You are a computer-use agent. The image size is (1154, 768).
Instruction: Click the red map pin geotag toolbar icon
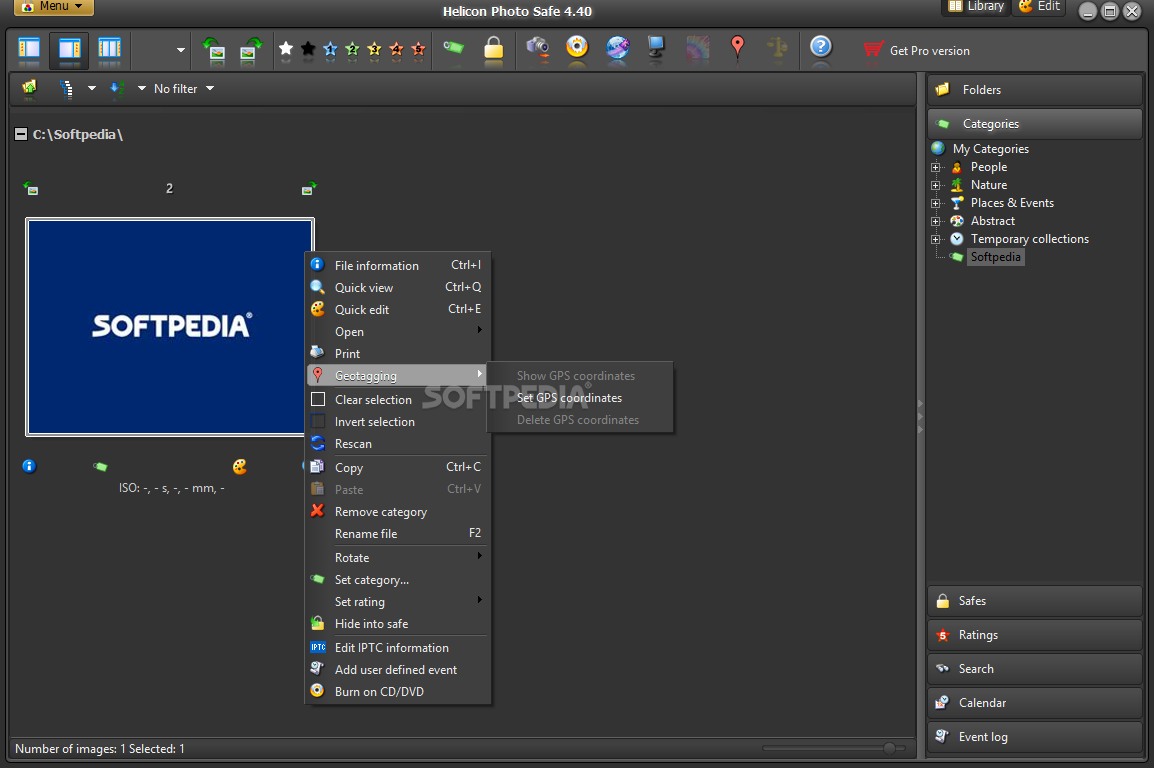point(737,47)
